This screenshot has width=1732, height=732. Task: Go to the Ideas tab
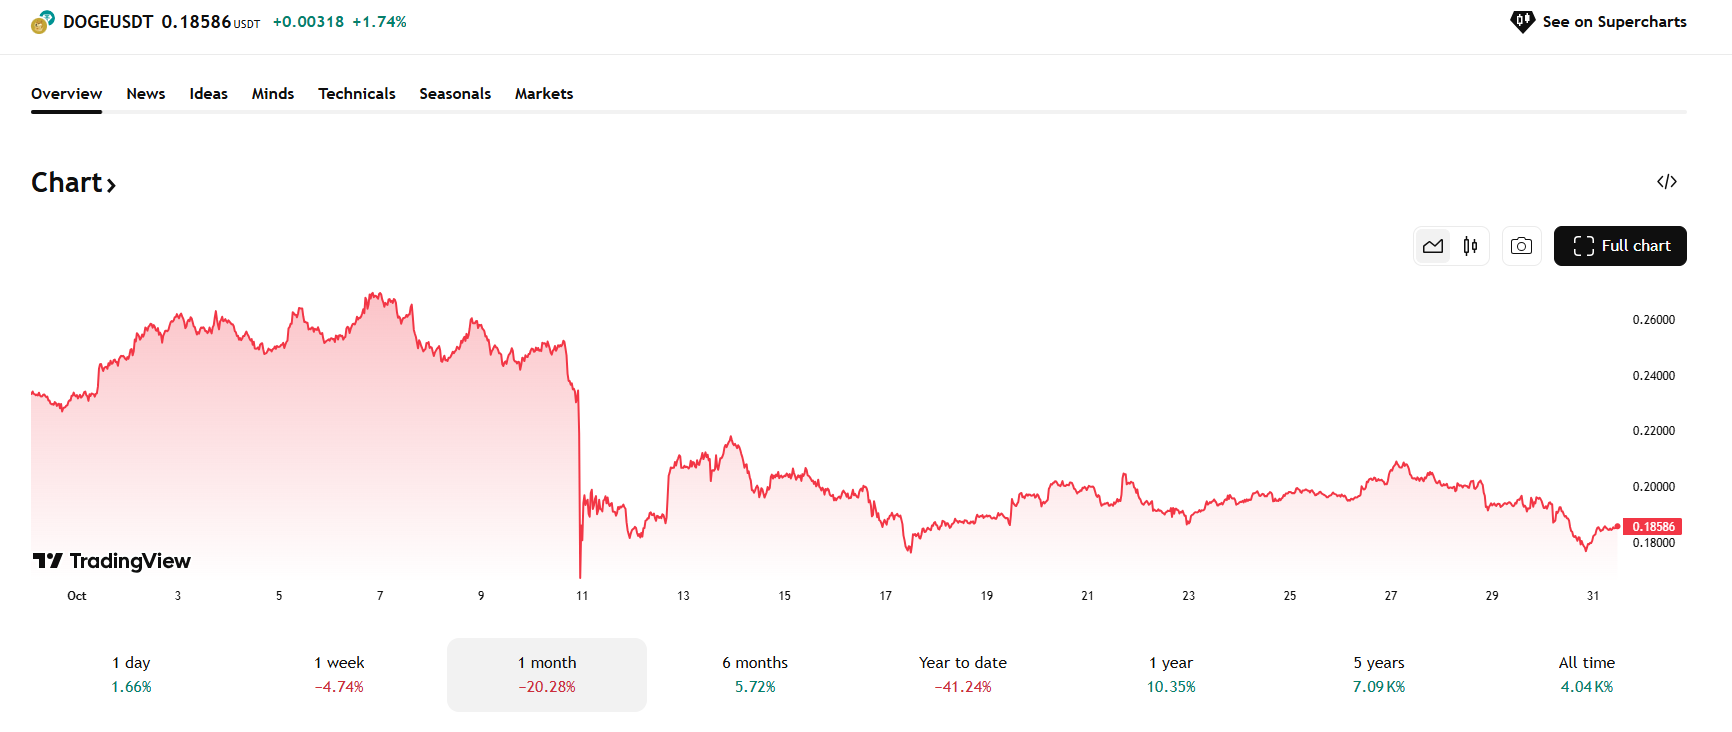pos(209,94)
